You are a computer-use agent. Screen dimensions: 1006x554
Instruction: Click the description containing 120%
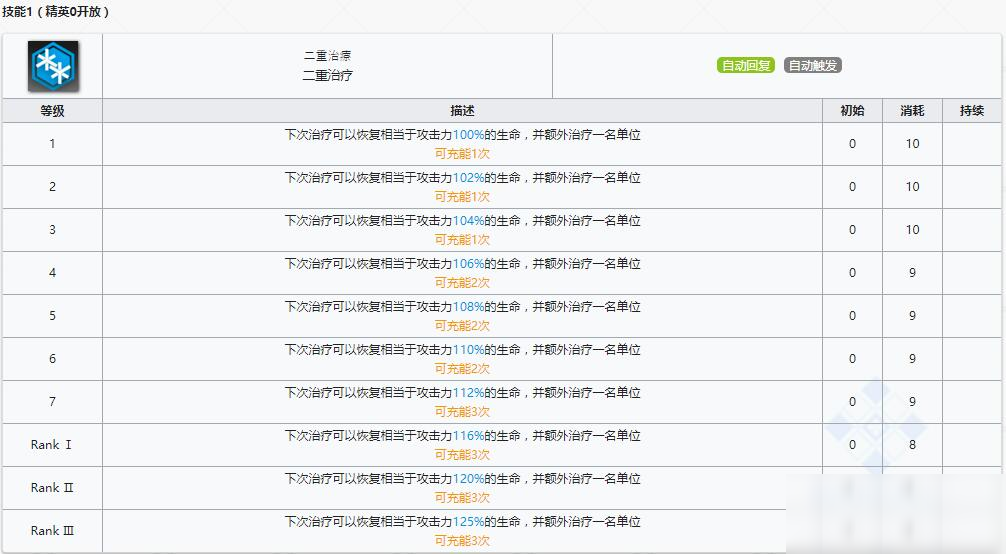[462, 479]
